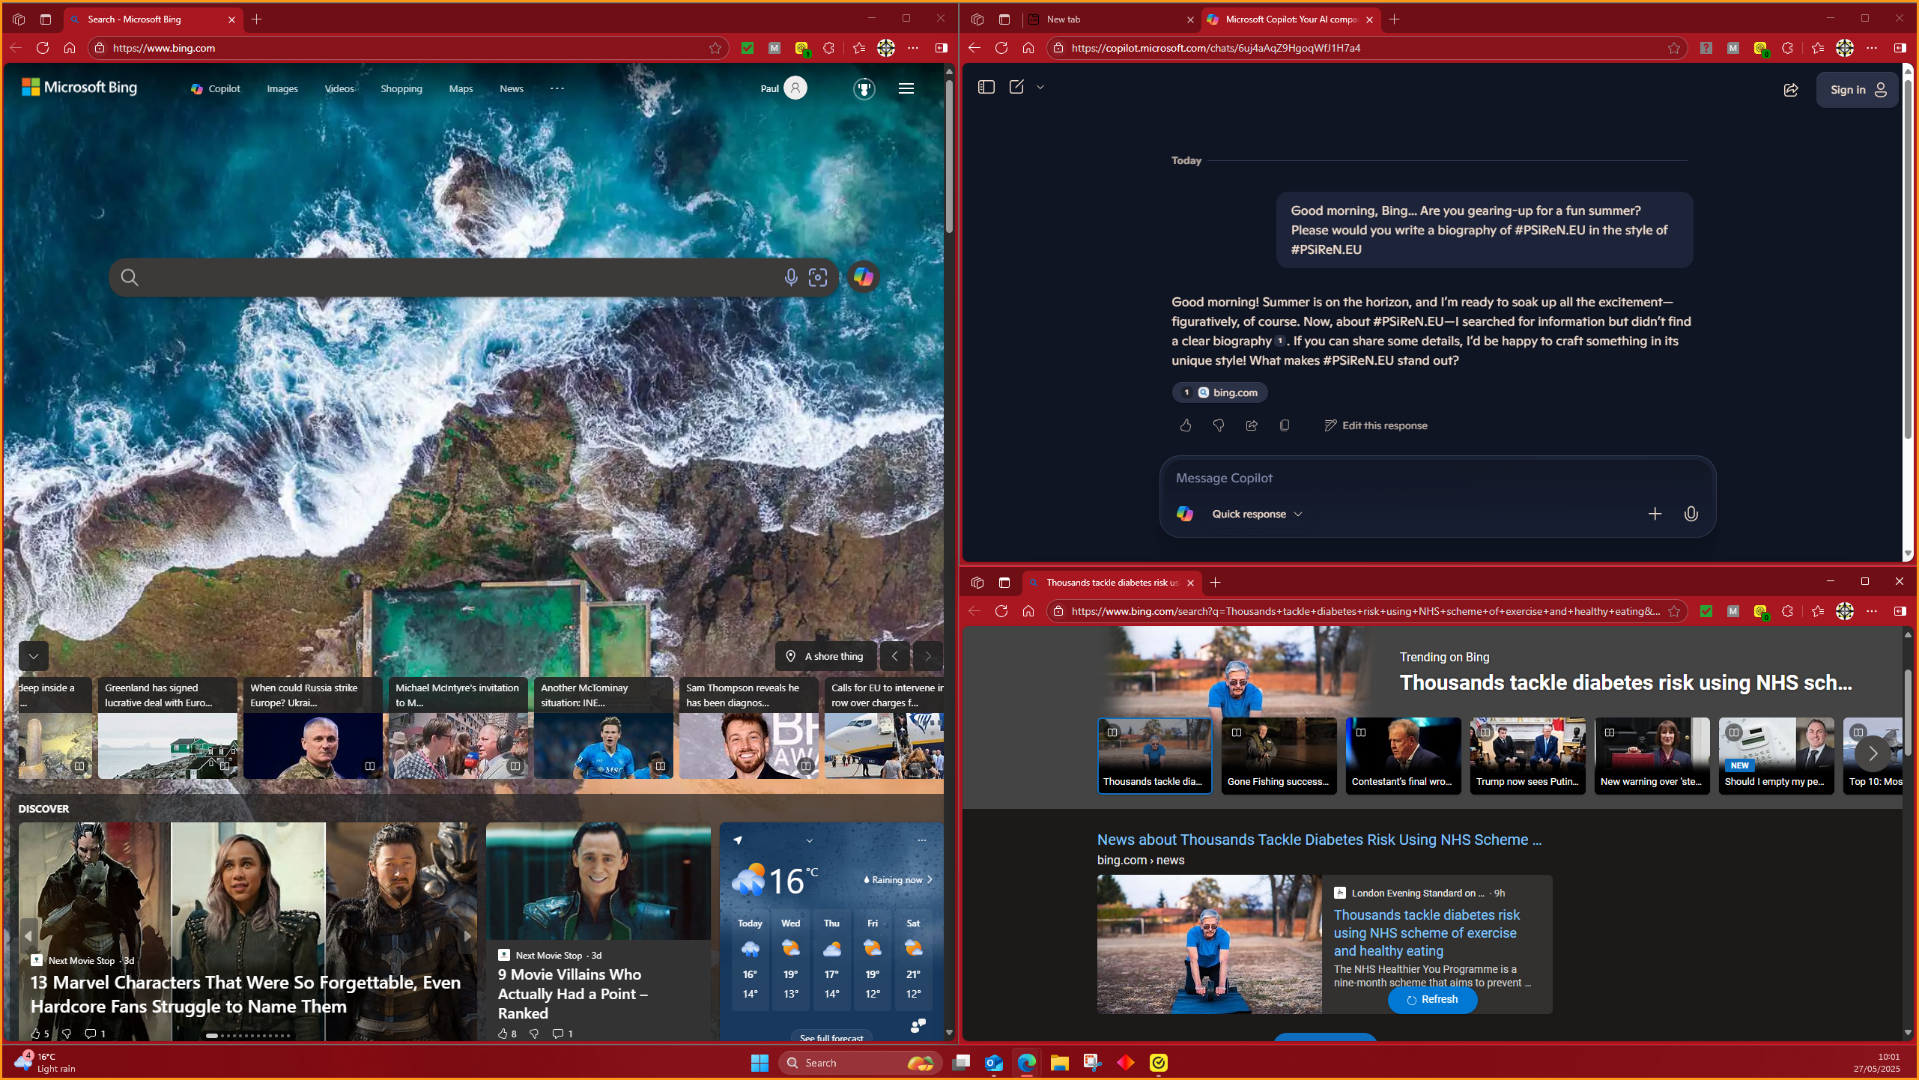The image size is (1919, 1080).
Task: Open News about Thousands Tackle Diabetes link
Action: tap(1319, 840)
